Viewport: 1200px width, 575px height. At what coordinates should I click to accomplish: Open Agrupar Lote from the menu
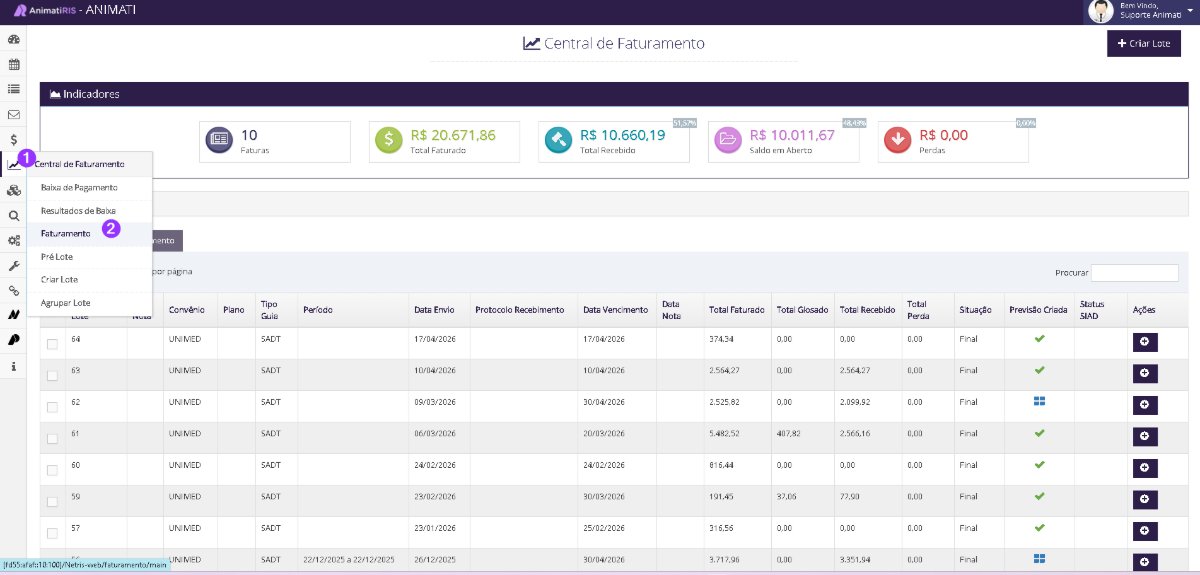65,302
